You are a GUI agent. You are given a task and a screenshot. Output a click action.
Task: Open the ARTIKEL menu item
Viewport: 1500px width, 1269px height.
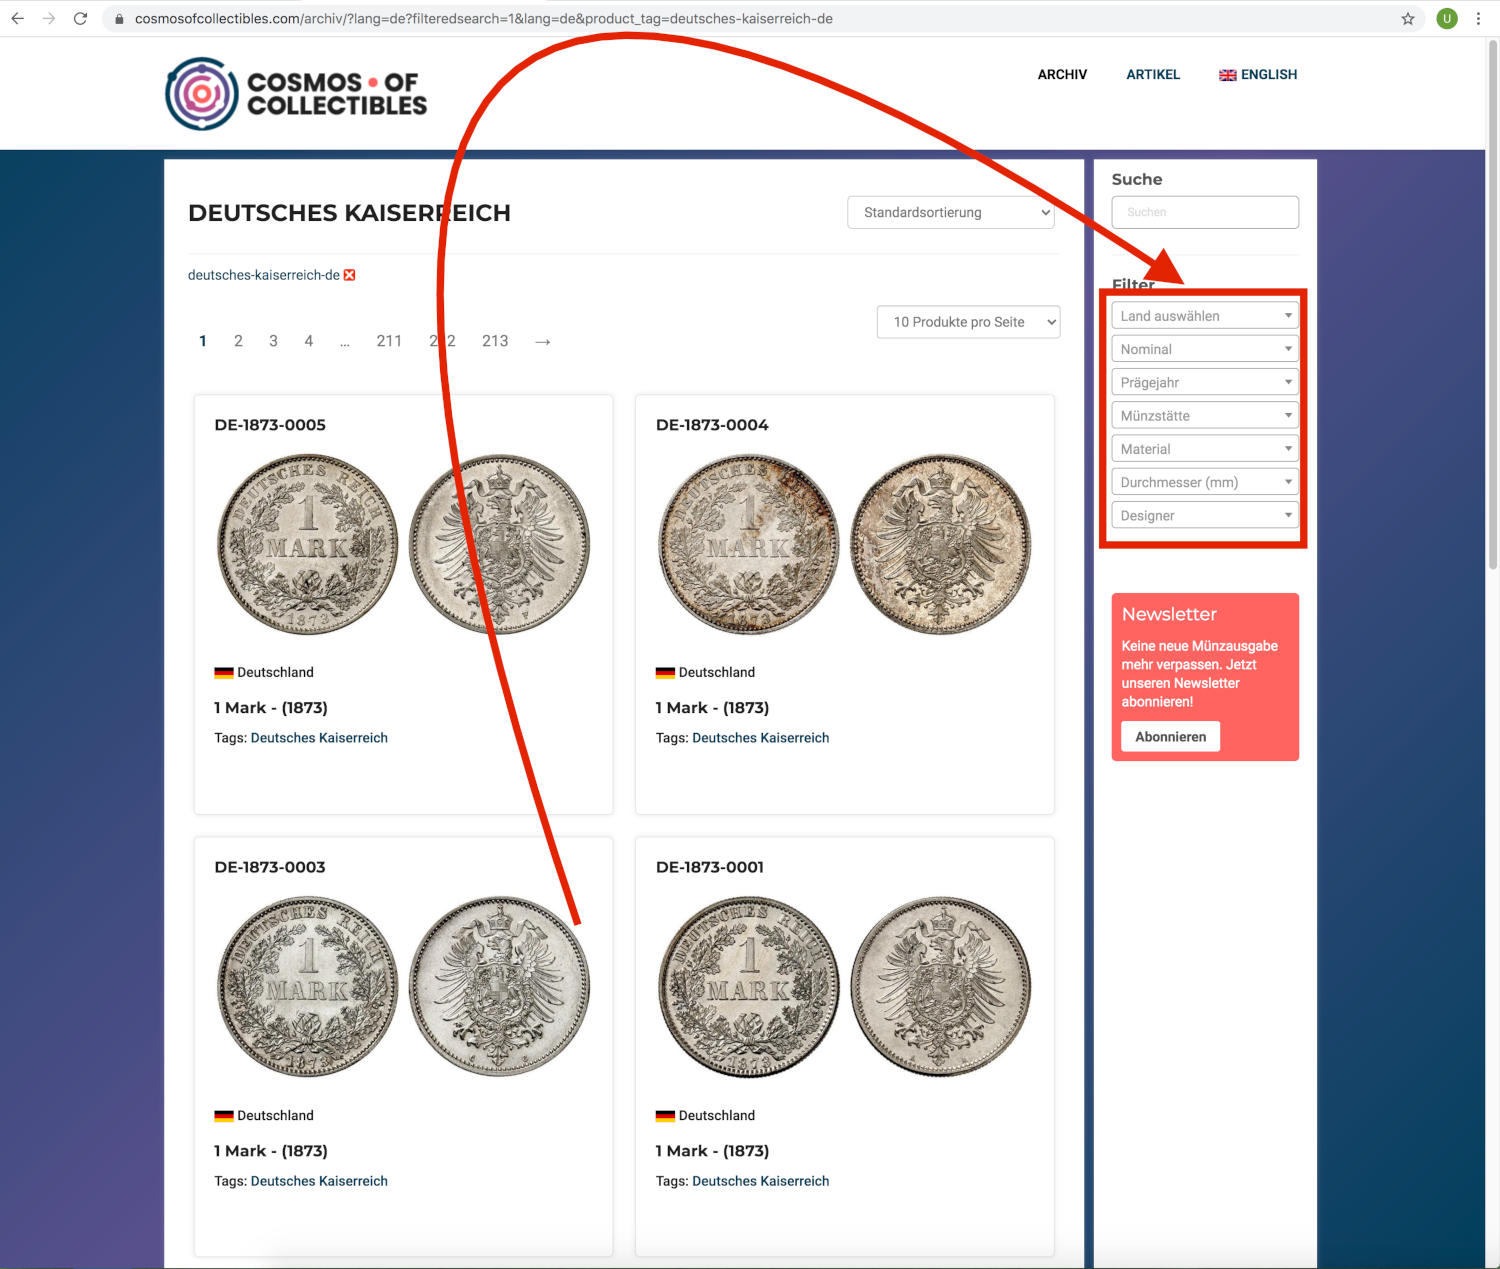1153,74
